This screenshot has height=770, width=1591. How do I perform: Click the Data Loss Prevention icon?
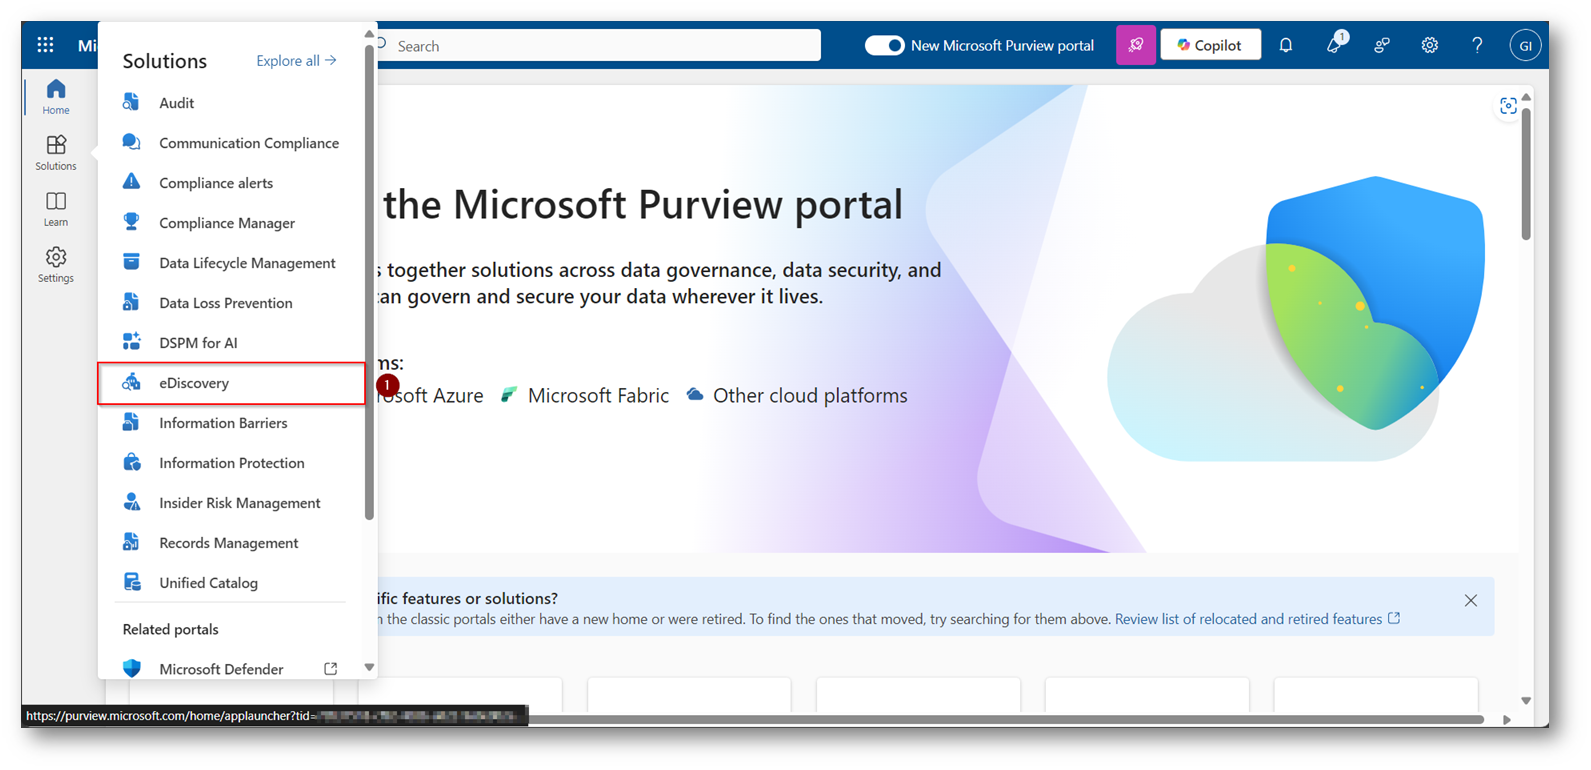pos(131,302)
